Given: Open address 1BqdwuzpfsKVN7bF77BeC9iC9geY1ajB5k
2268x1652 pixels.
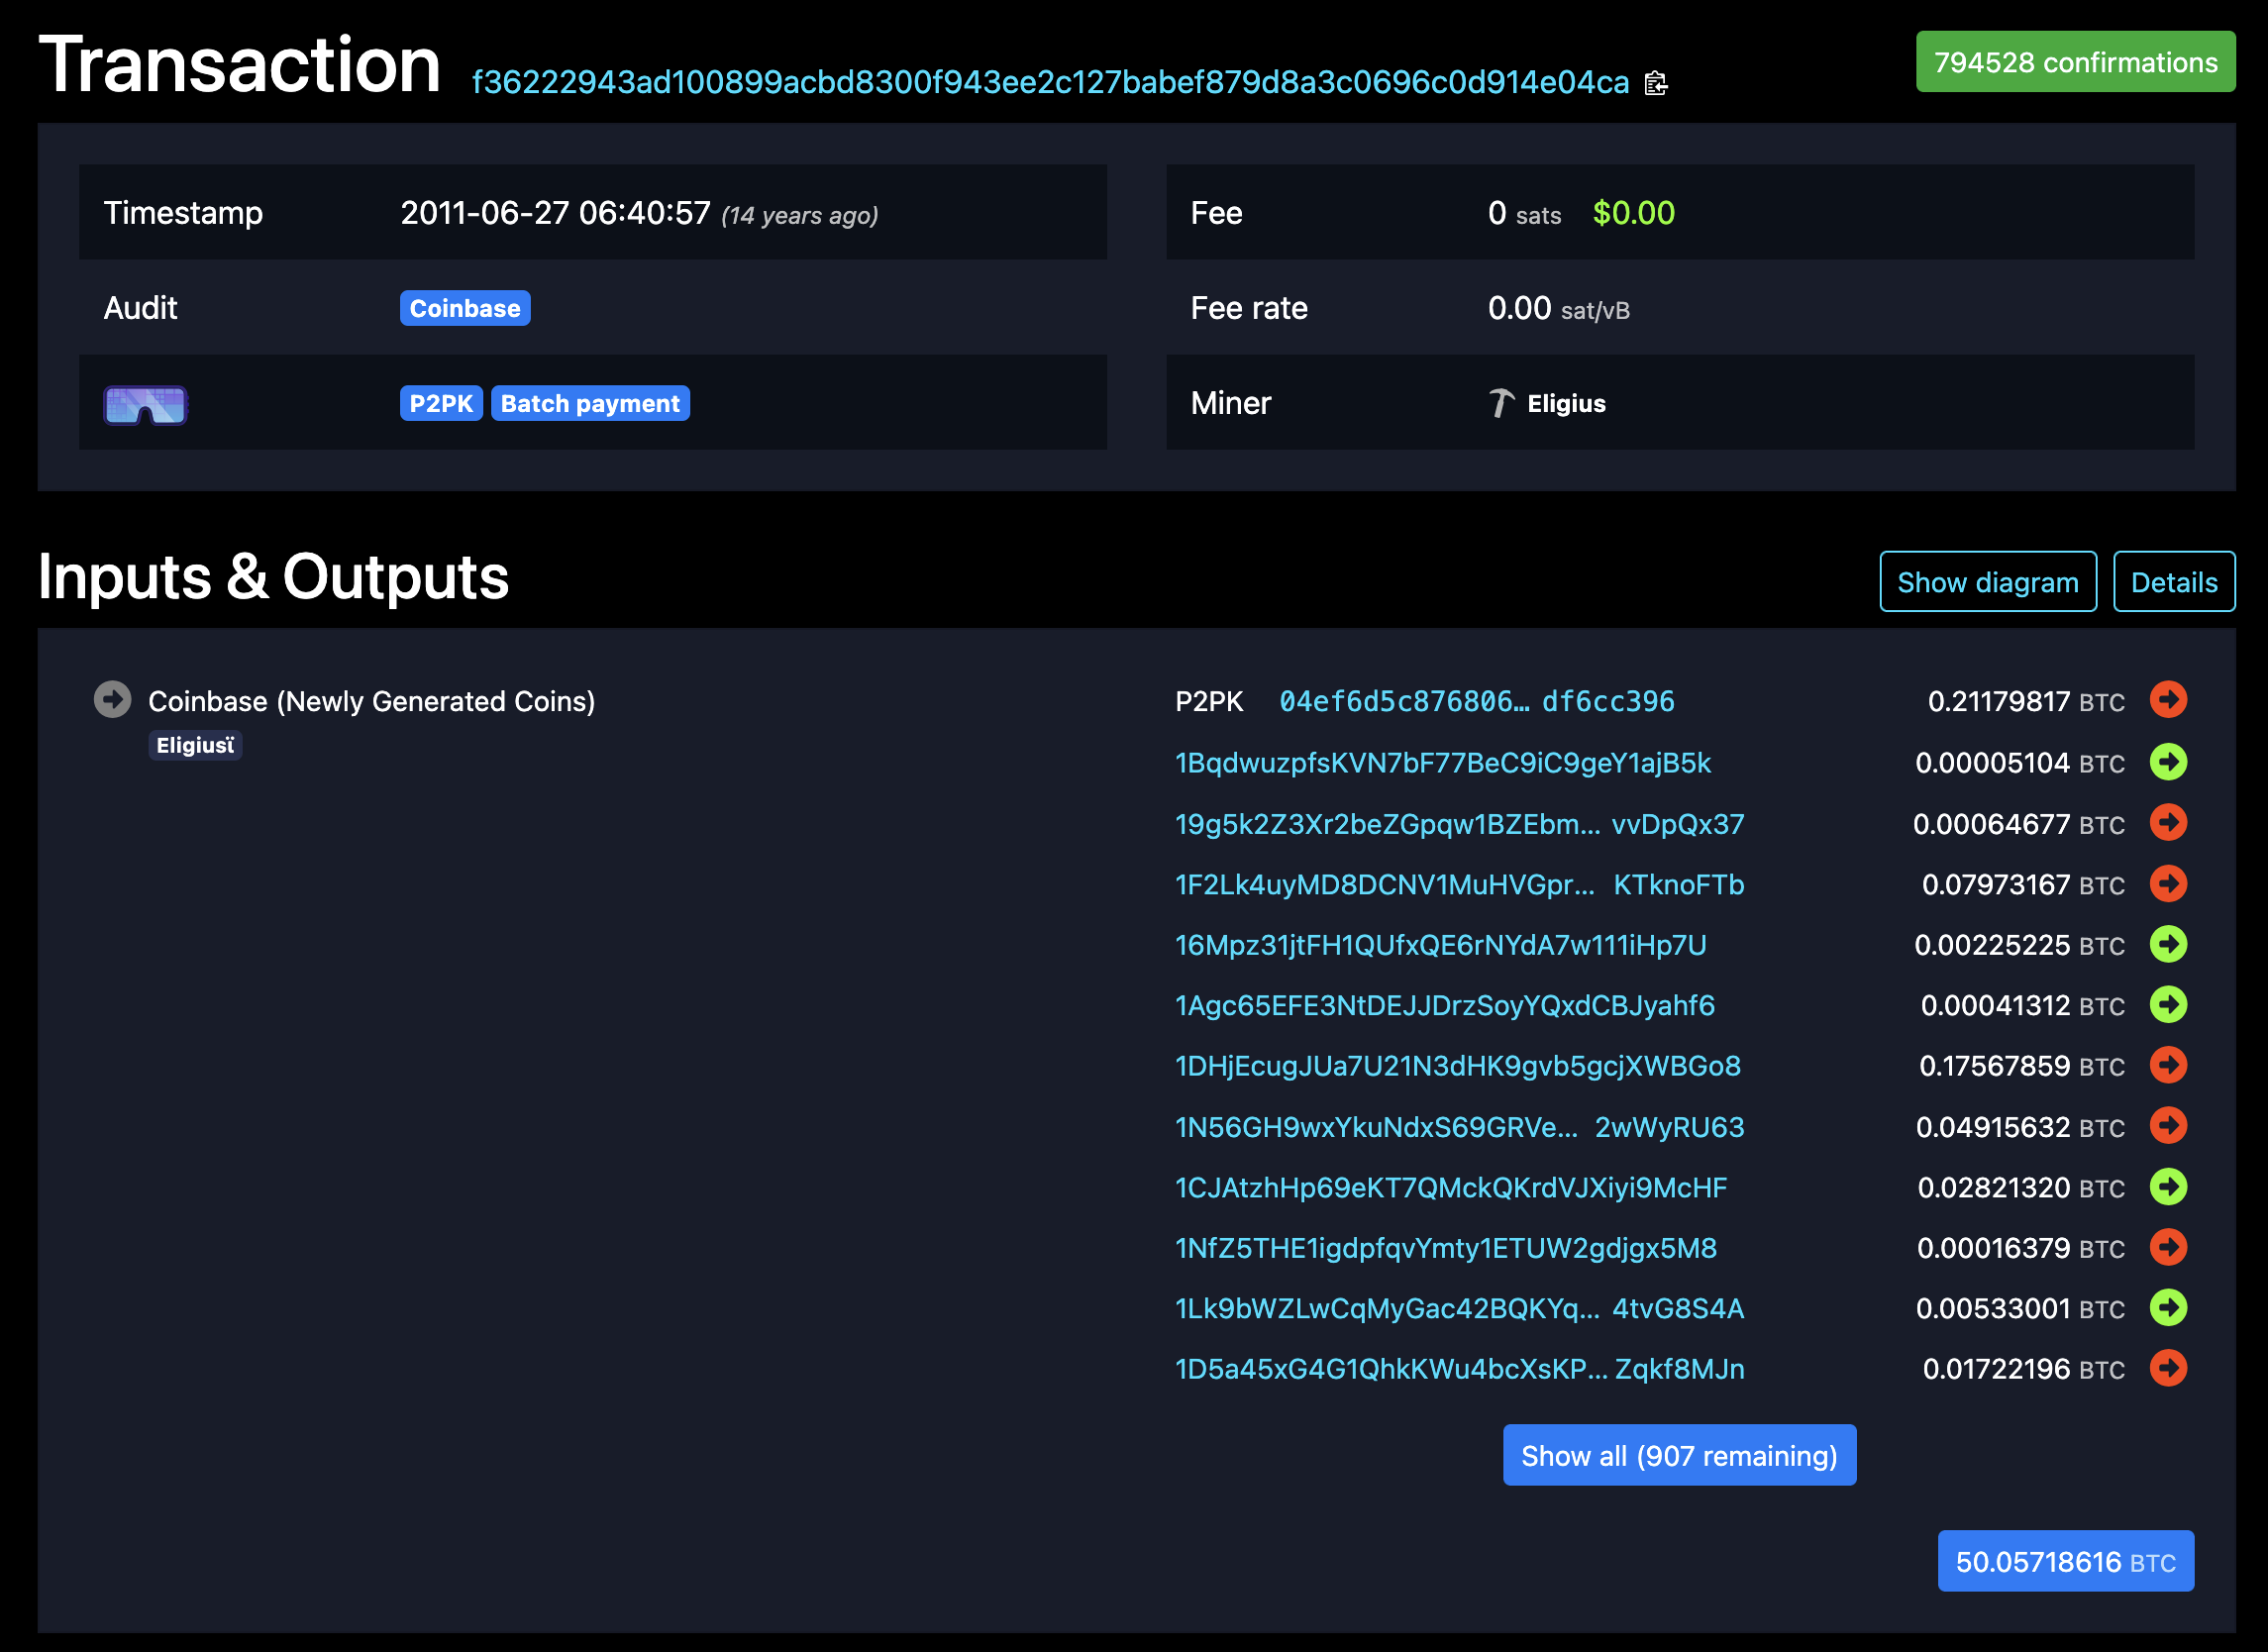Looking at the screenshot, I should click(x=1442, y=763).
